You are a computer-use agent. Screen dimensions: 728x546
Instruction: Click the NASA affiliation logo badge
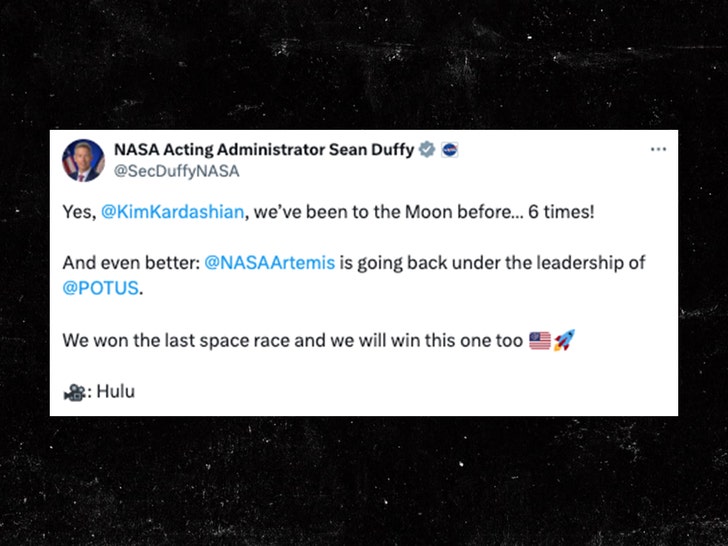click(450, 150)
